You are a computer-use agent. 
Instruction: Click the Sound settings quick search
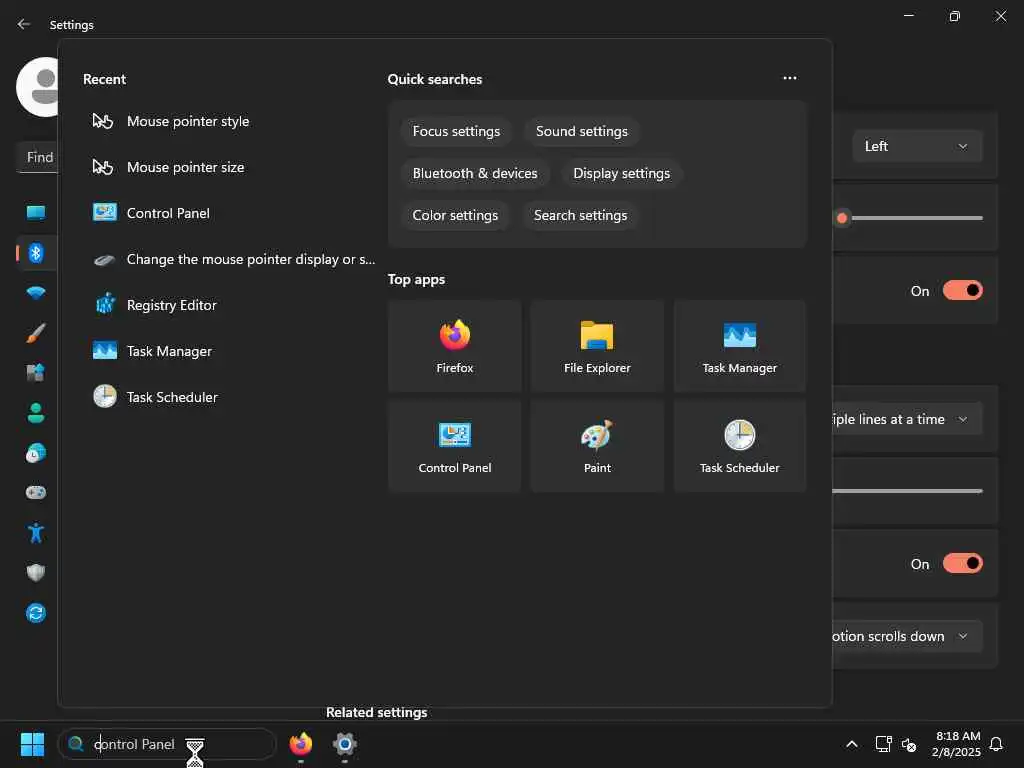[581, 131]
